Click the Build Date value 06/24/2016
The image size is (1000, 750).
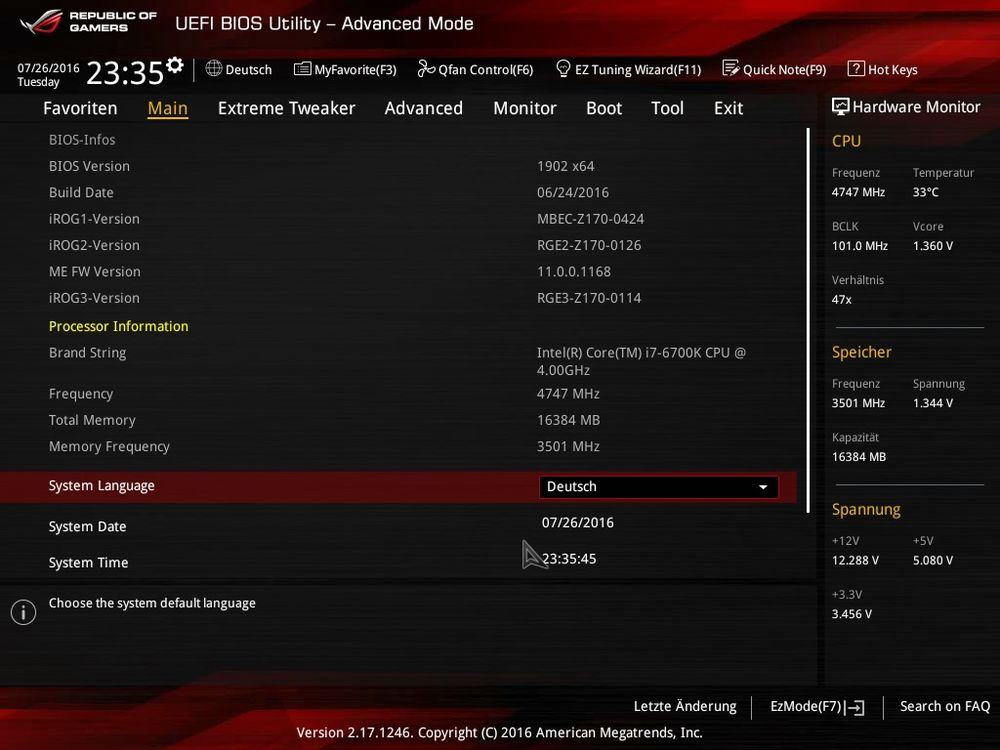pos(573,193)
